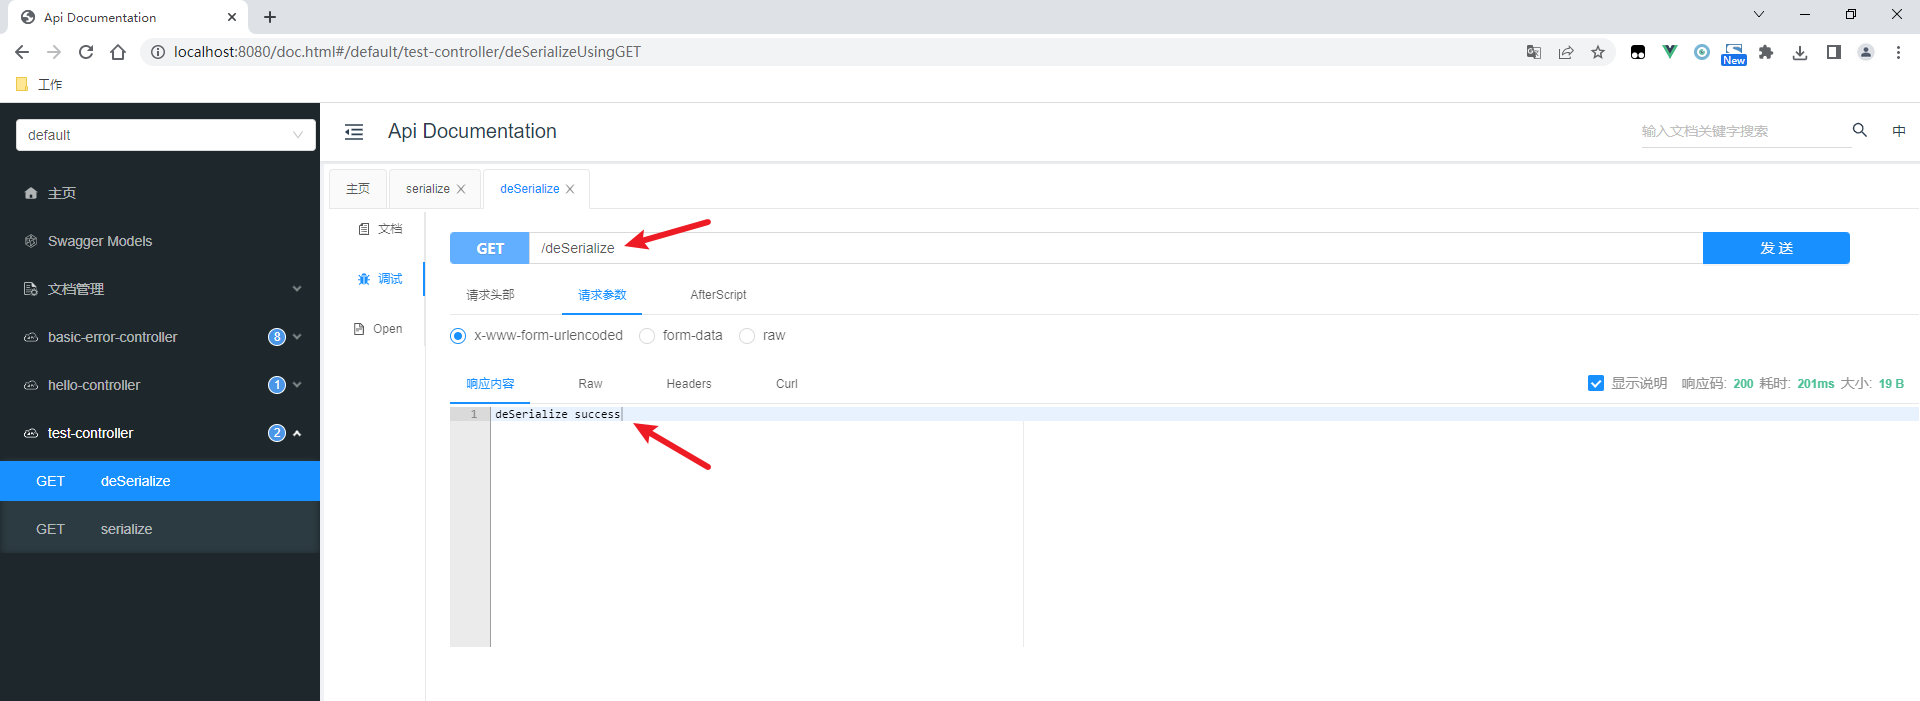The height and width of the screenshot is (701, 1920).
Task: Expand the basic-error-controller group
Action: tap(160, 337)
